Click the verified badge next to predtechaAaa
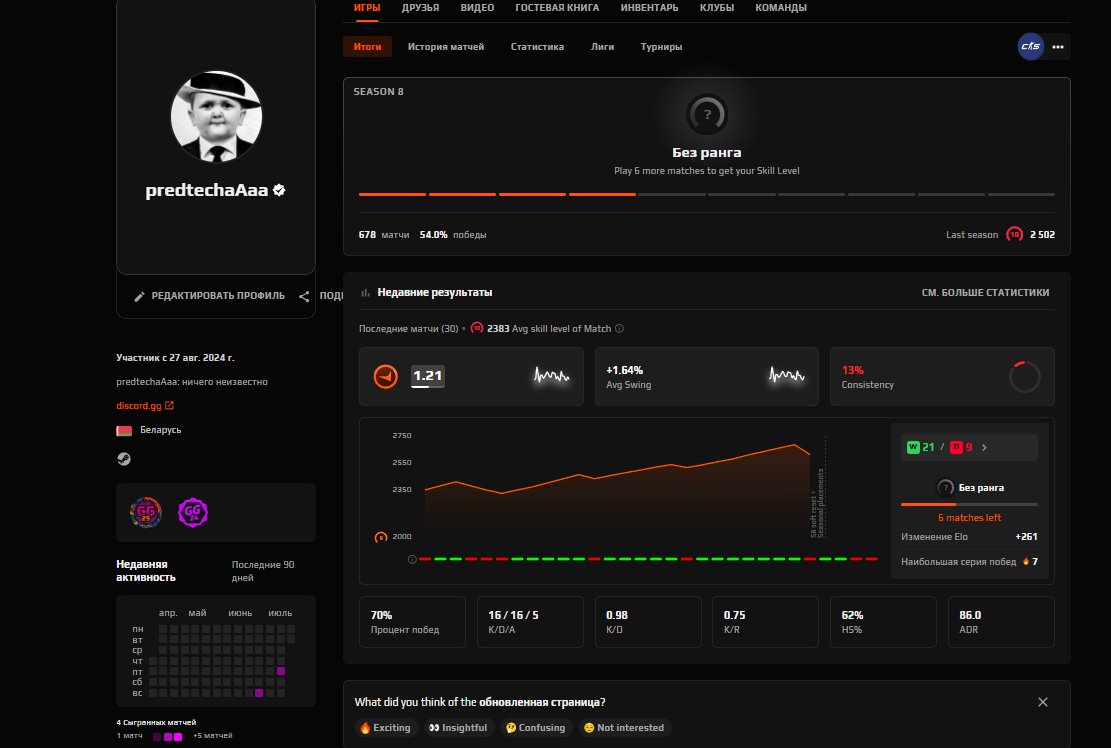The height and width of the screenshot is (748, 1111). pyautogui.click(x=279, y=190)
